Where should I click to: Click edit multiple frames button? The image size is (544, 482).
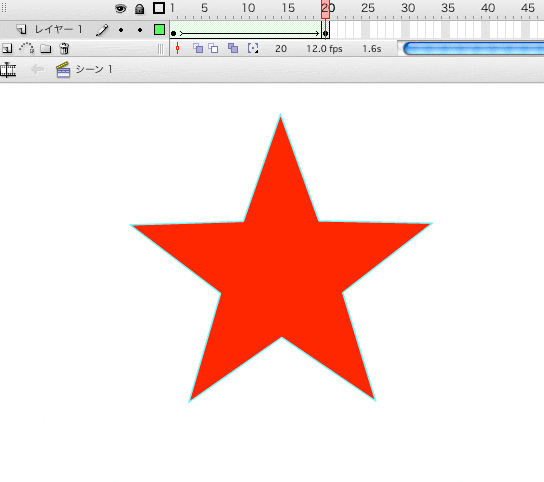pyautogui.click(x=233, y=48)
